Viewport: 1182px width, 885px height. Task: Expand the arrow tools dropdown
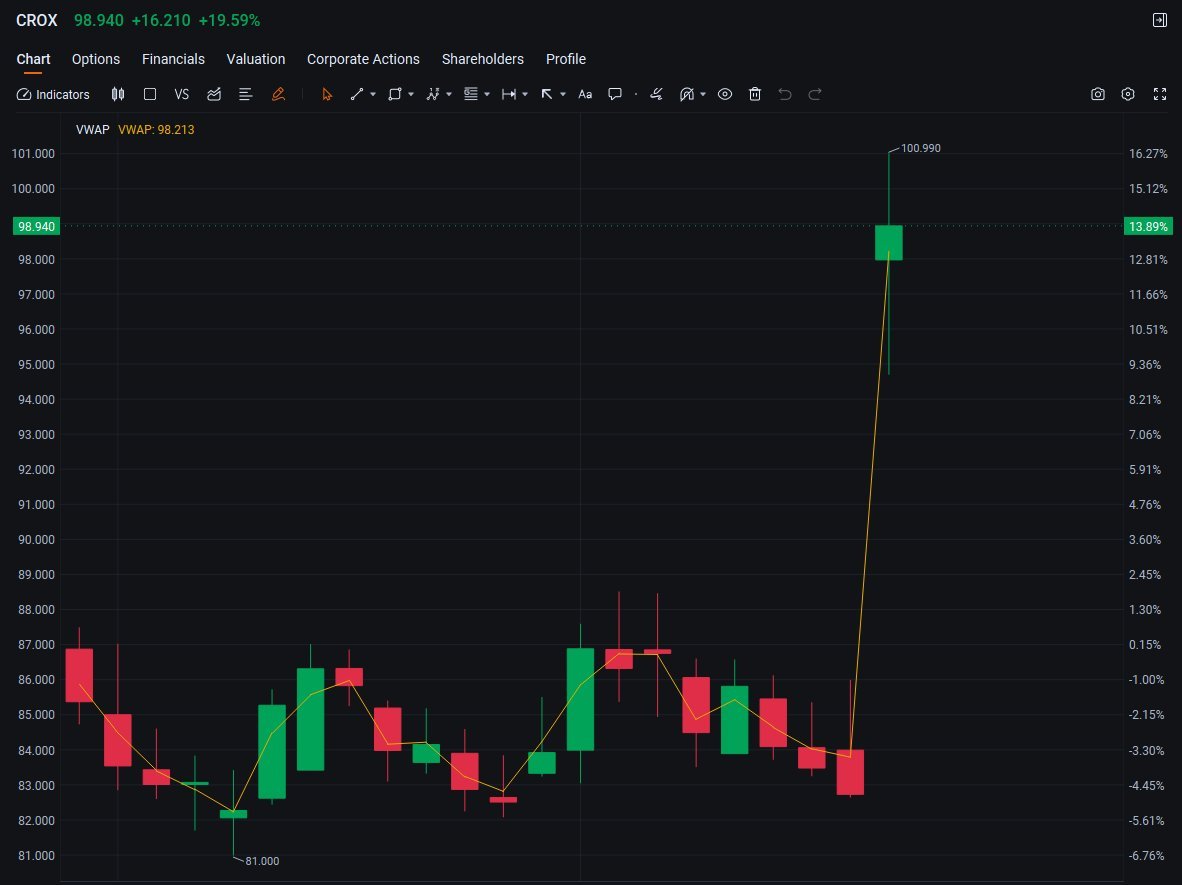click(563, 94)
